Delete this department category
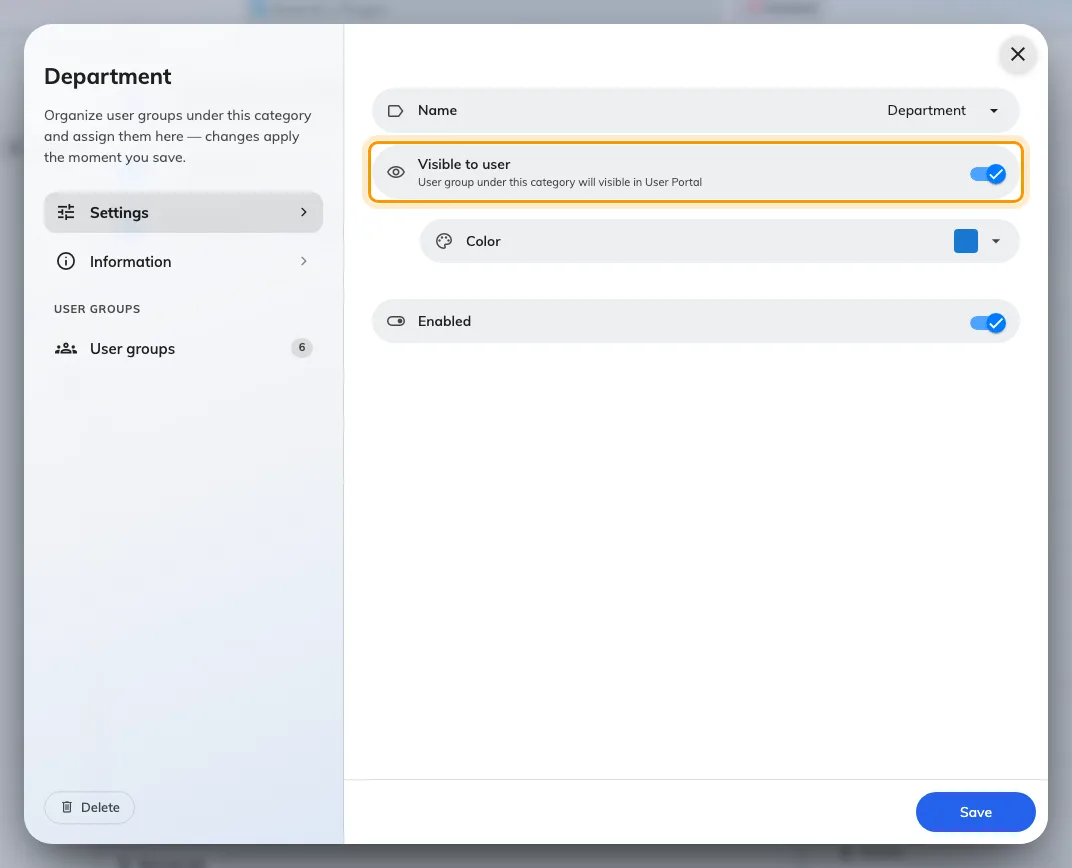This screenshot has height=868, width=1072. tap(90, 807)
